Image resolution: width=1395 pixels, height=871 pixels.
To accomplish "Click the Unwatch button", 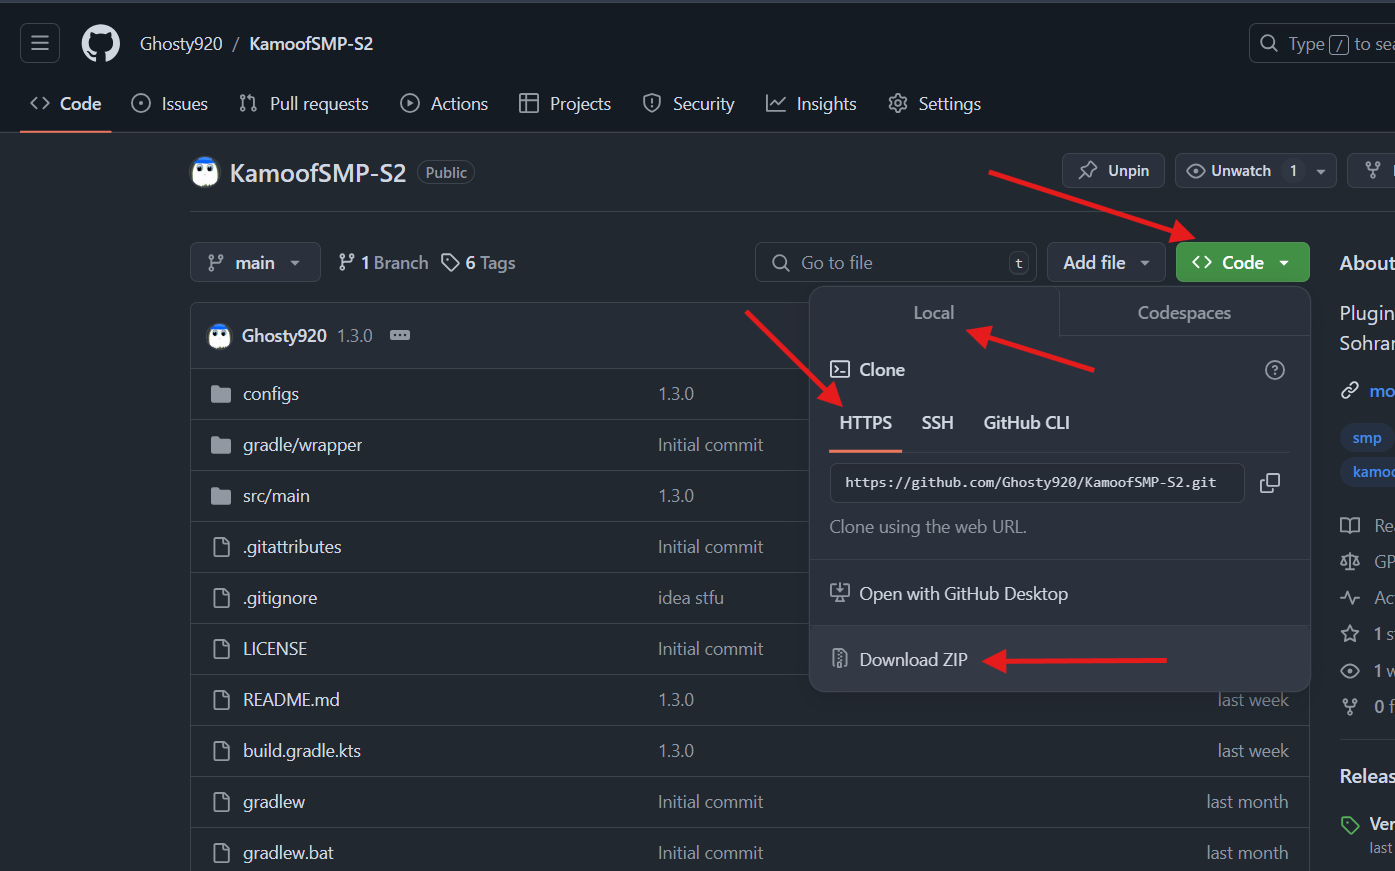I will (1243, 171).
